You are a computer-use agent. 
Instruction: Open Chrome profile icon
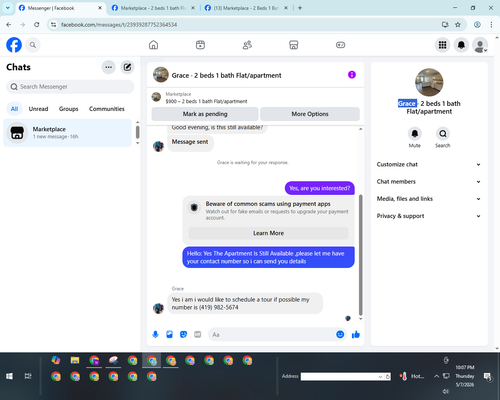pos(477,25)
